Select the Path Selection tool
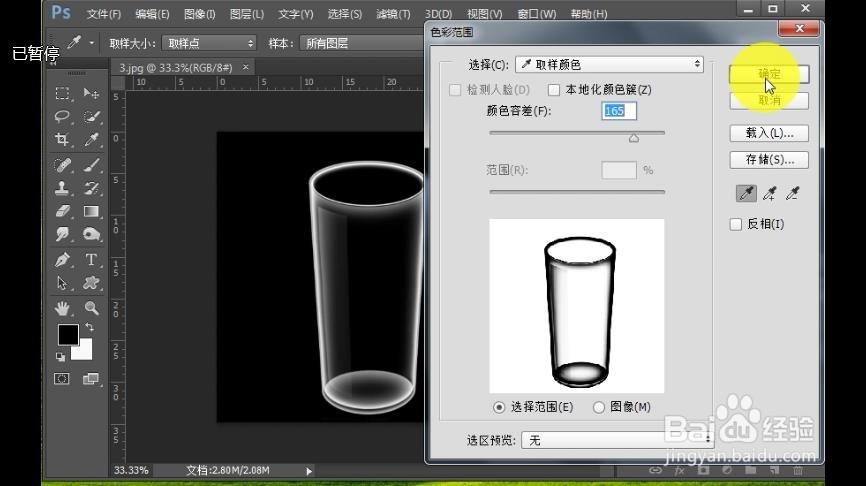 pyautogui.click(x=62, y=283)
